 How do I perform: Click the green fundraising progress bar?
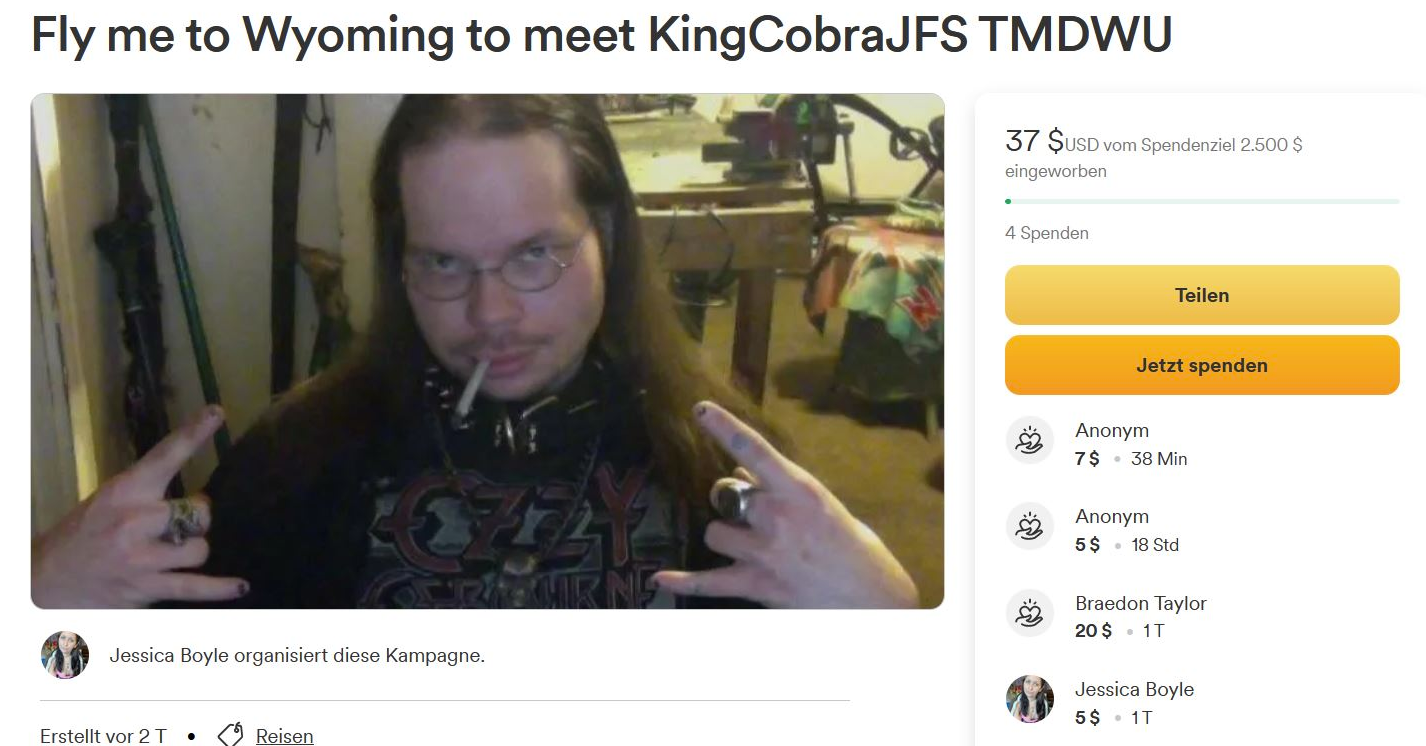pos(1202,201)
